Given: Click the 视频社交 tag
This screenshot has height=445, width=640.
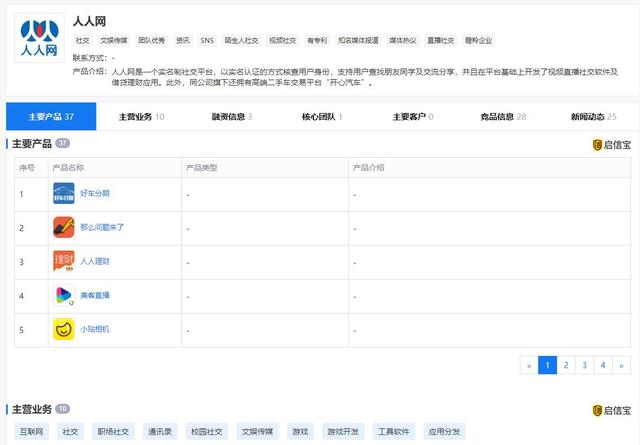Looking at the screenshot, I should coord(282,40).
